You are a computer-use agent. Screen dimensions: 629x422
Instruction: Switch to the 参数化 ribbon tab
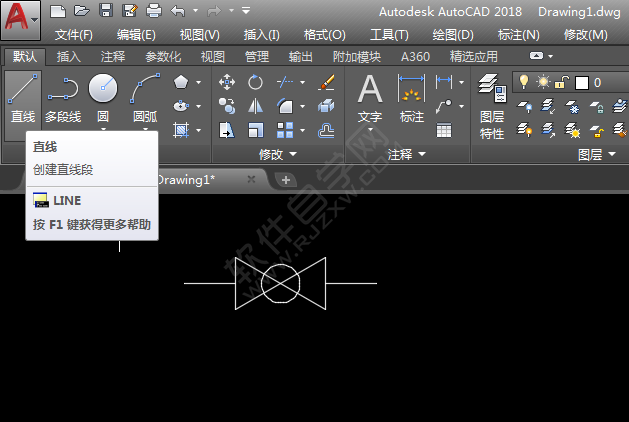[x=163, y=57]
